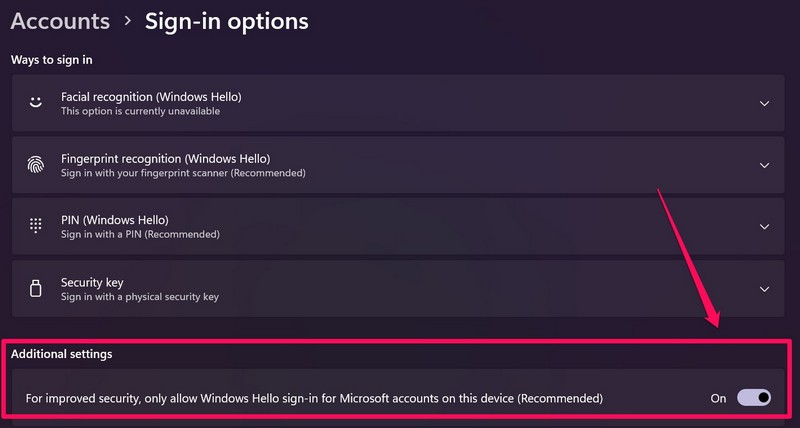Click the Ways to sign in heading
800x428 pixels.
pyautogui.click(x=52, y=60)
